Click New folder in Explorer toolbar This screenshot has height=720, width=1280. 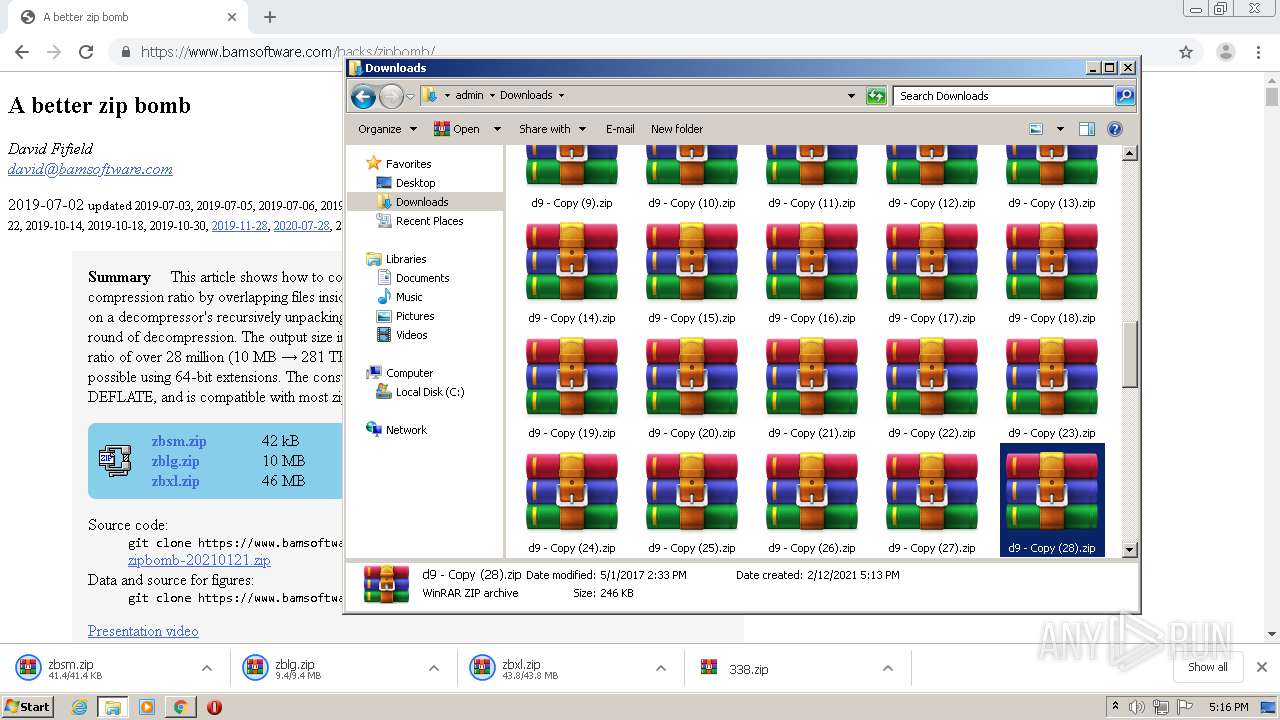(677, 129)
